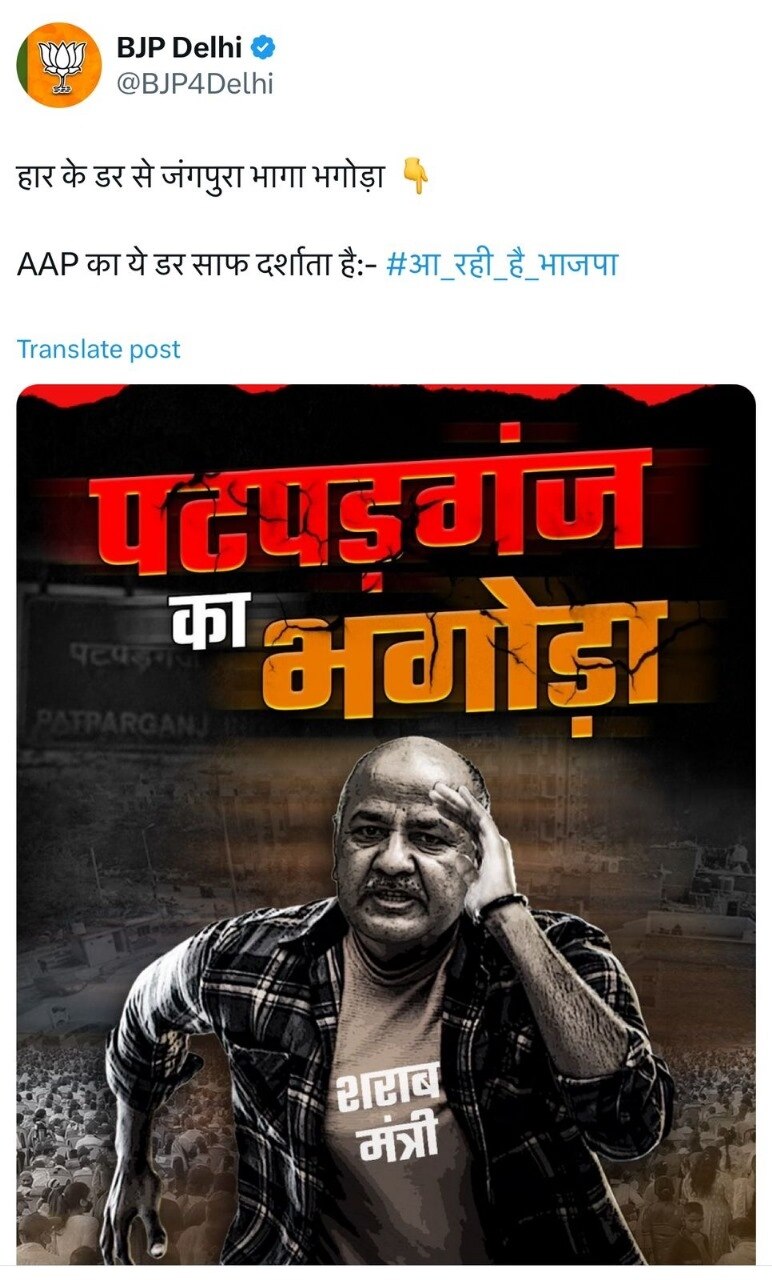
Task: Open the BJP Delhi profile avatar
Action: tap(59, 64)
